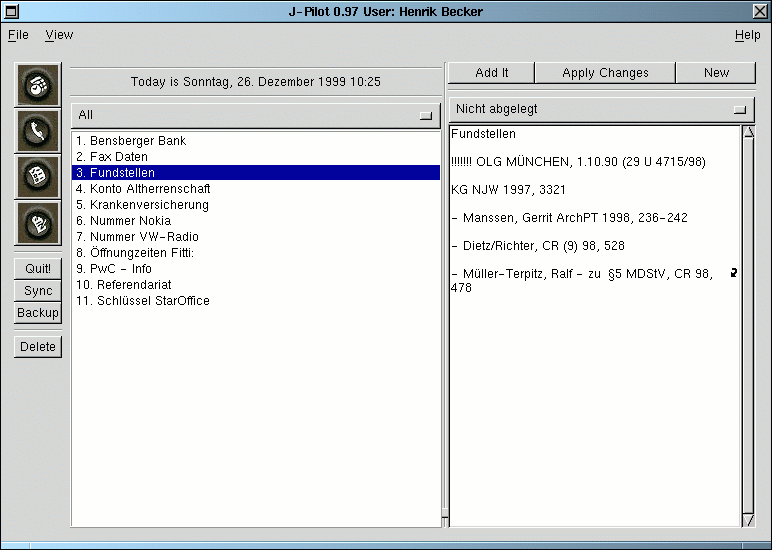Open the Memo pad icon
Image resolution: width=772 pixels, height=550 pixels.
[x=38, y=223]
